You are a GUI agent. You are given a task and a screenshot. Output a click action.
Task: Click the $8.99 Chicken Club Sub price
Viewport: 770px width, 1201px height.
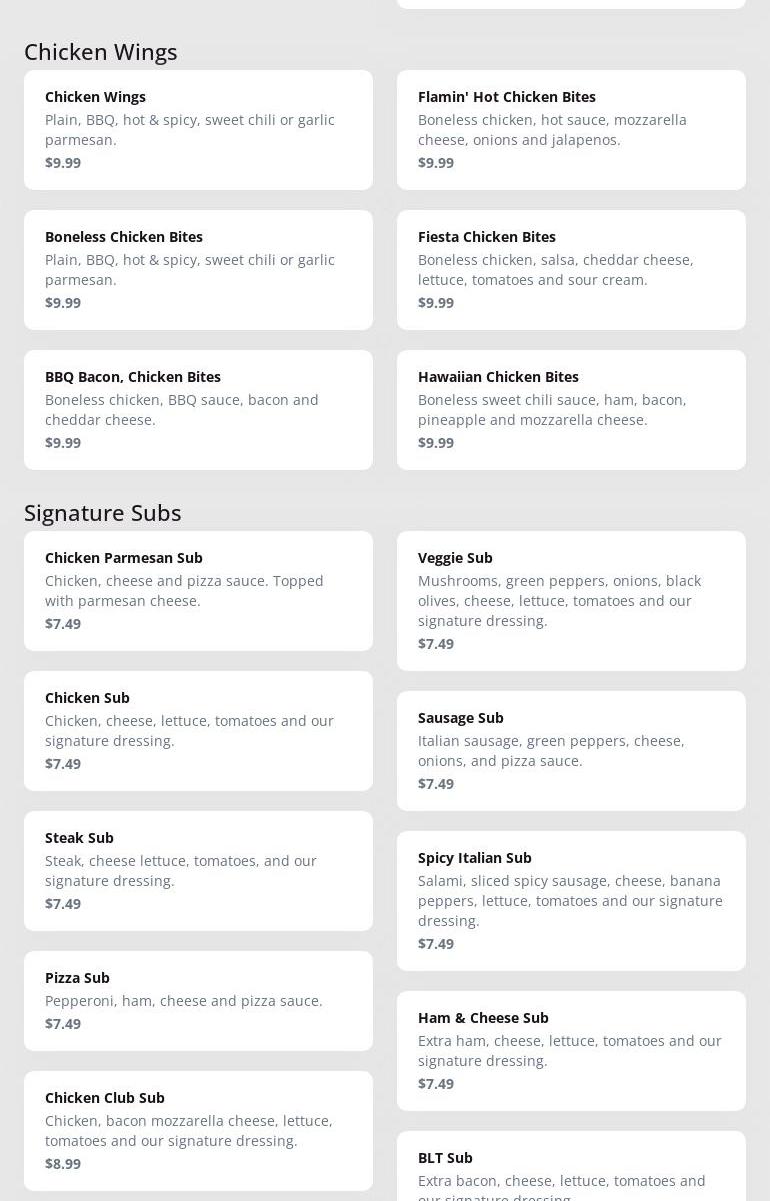point(63,1163)
